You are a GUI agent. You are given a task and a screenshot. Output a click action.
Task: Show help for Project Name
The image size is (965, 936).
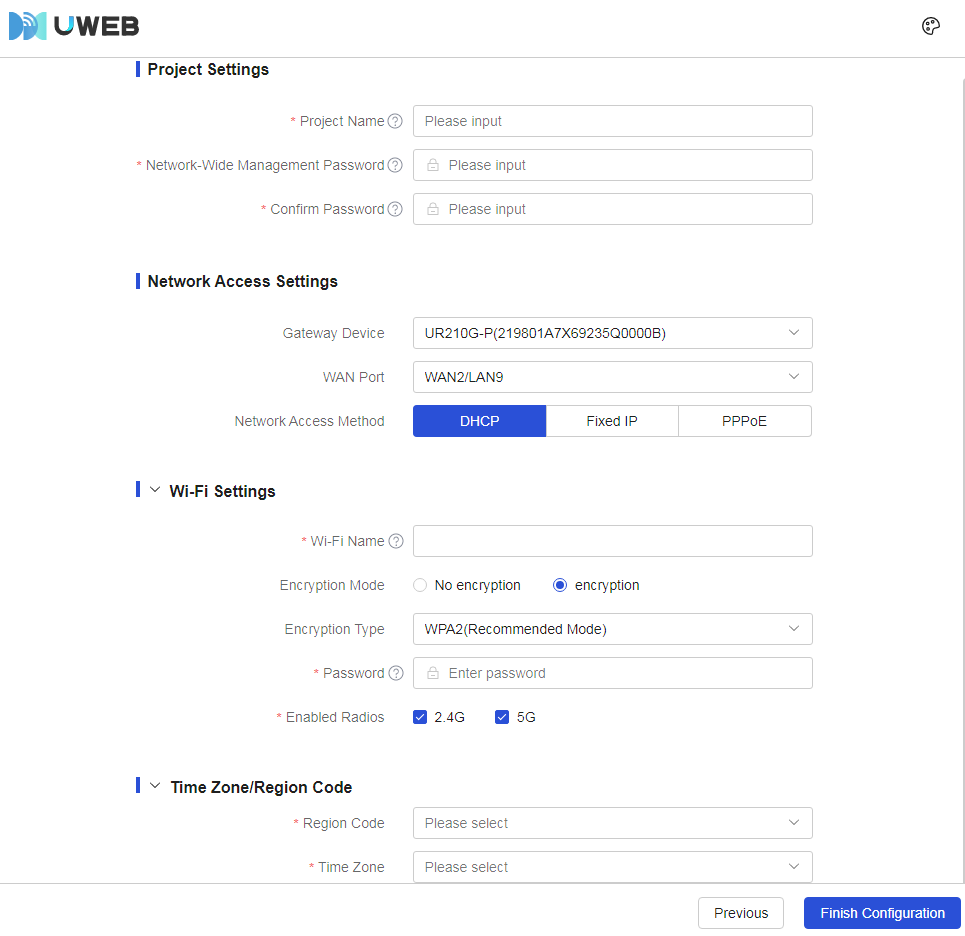(x=395, y=121)
